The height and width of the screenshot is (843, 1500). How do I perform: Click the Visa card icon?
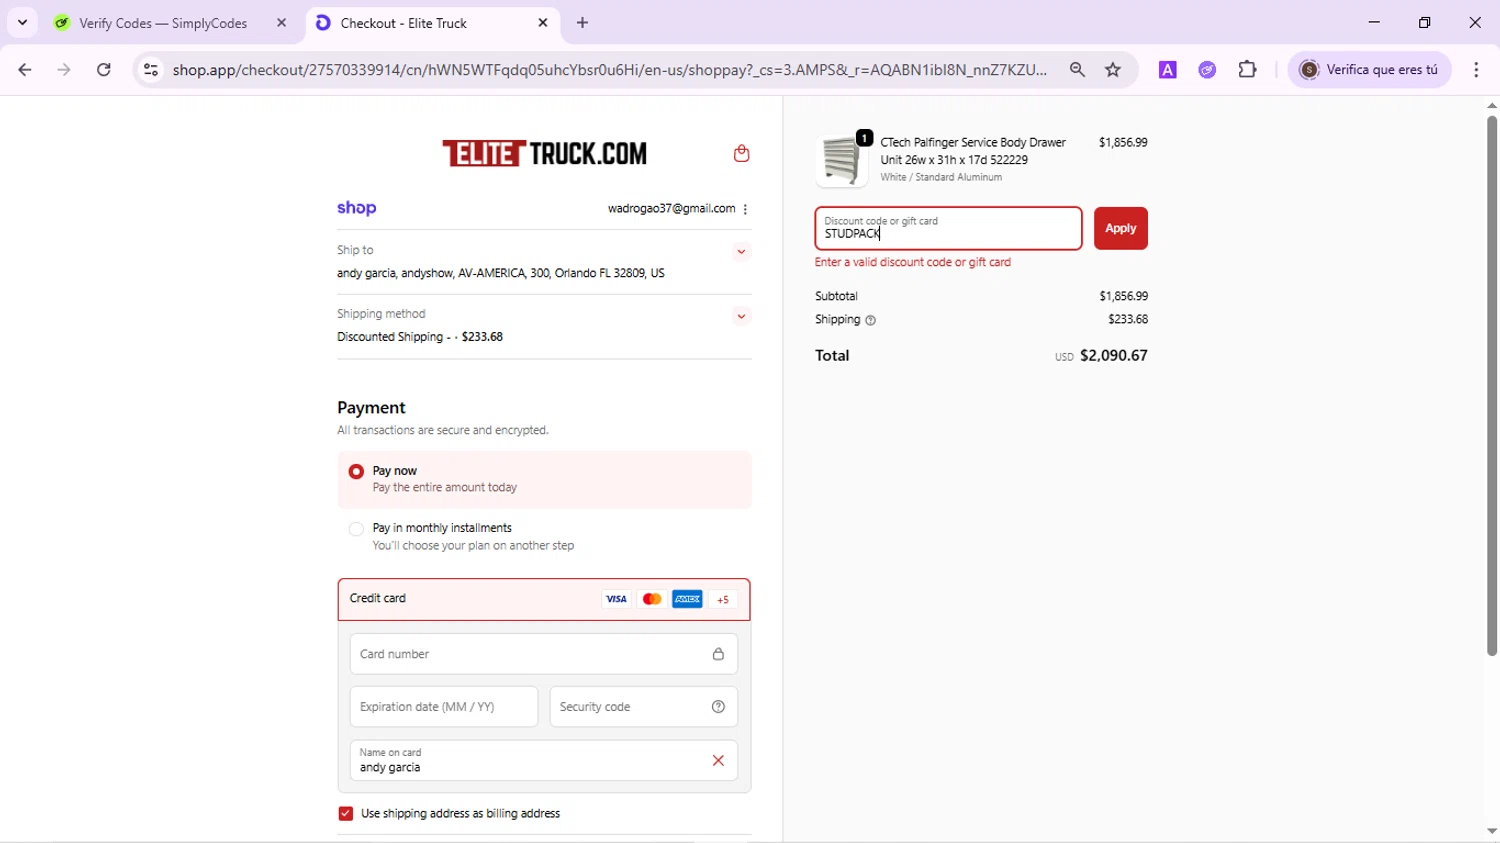[x=616, y=599]
